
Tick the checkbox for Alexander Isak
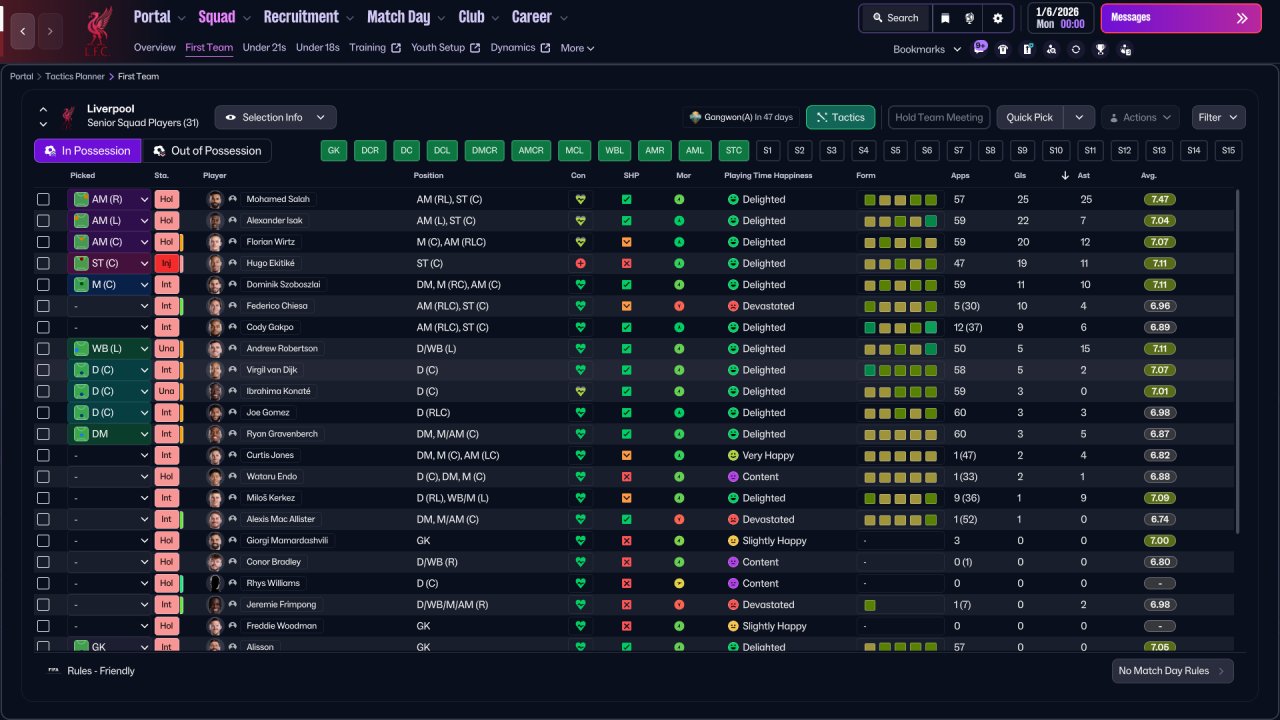coord(43,221)
